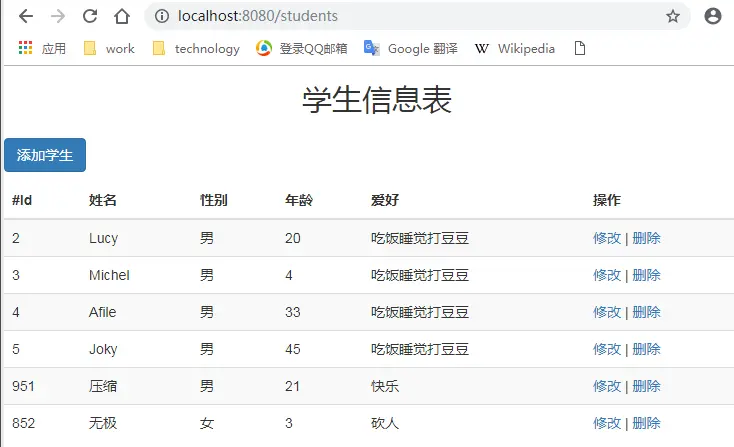
Task: Reload the students page
Action: [x=90, y=16]
